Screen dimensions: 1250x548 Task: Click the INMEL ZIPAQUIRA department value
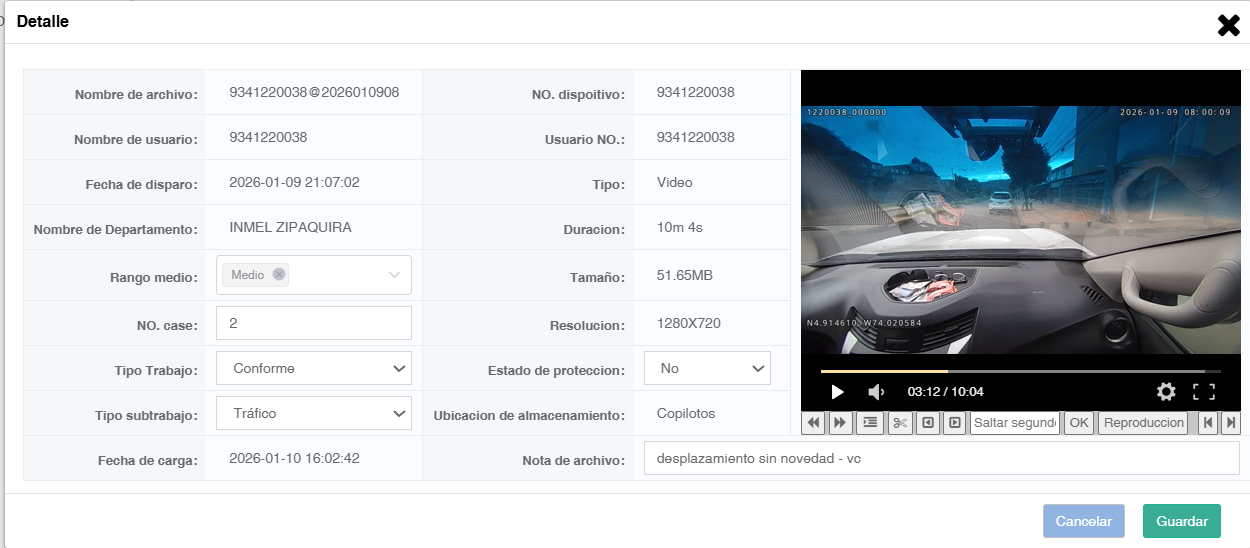(290, 227)
